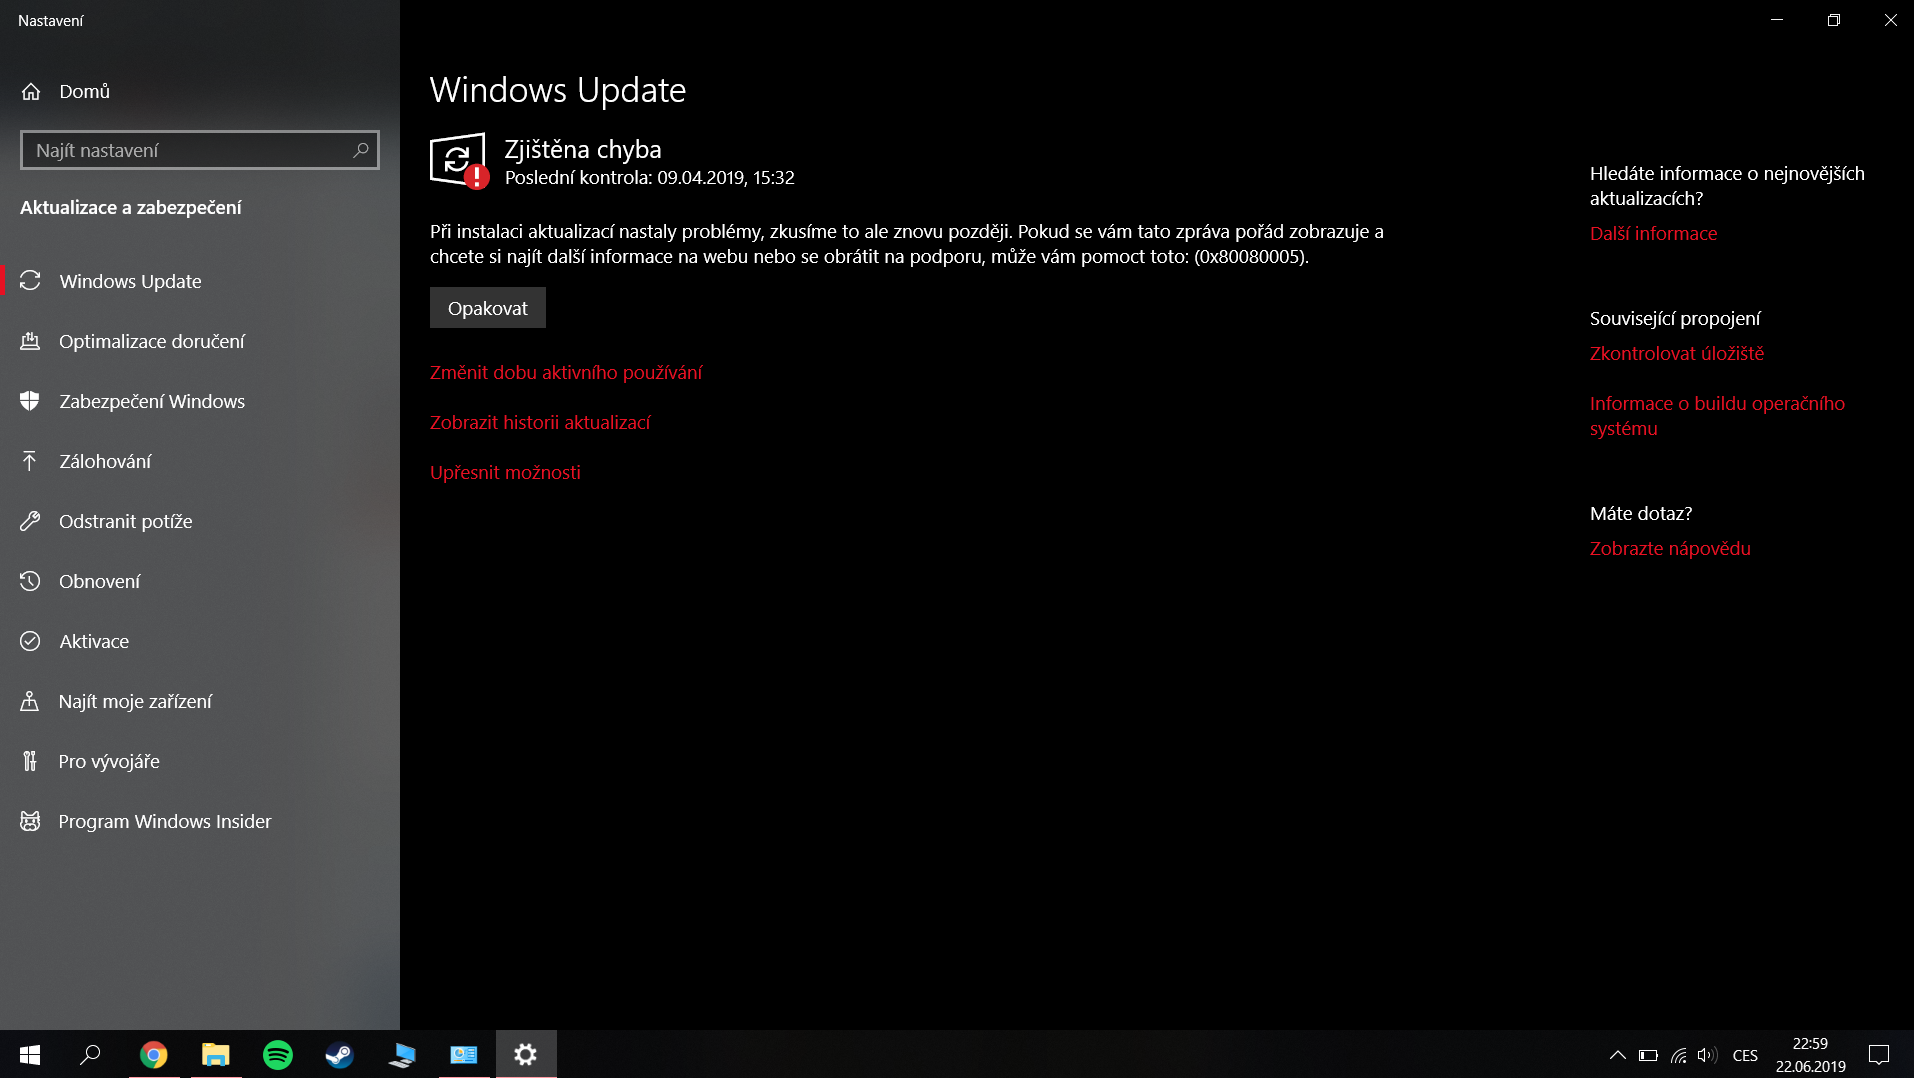This screenshot has height=1078, width=1914.
Task: Open the Action Center notifications icon
Action: [1879, 1054]
